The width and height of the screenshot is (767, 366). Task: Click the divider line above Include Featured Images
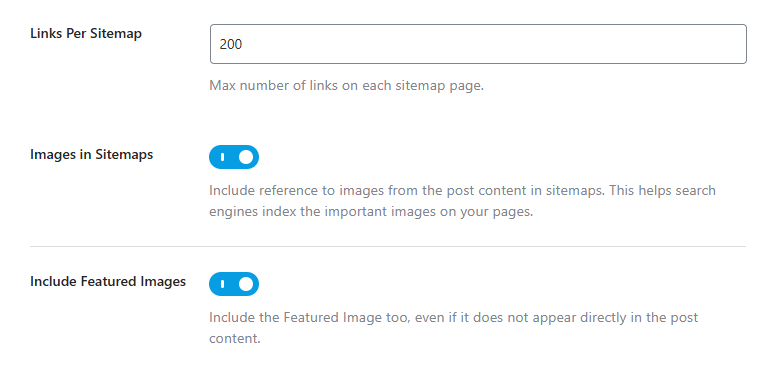pyautogui.click(x=388, y=246)
